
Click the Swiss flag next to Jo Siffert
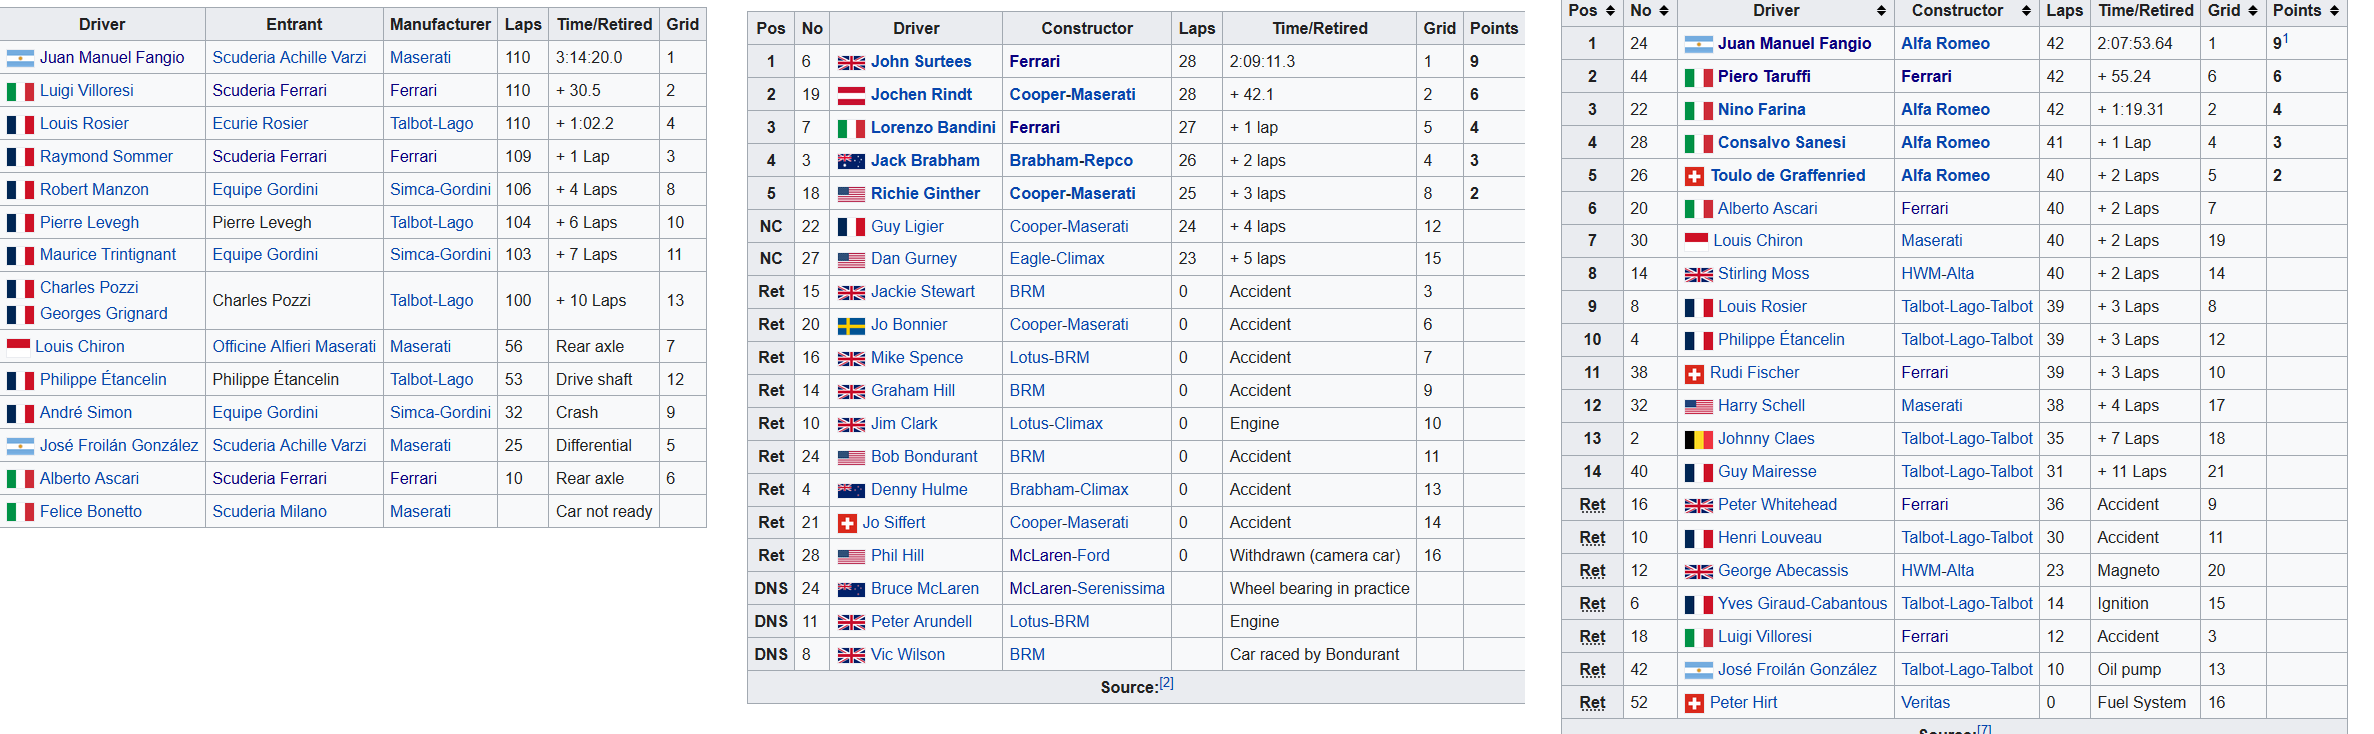click(847, 523)
